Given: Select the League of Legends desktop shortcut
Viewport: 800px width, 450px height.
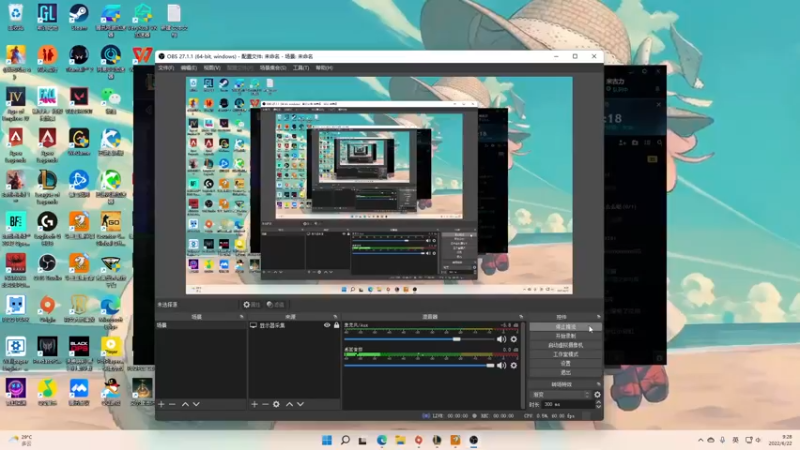Looking at the screenshot, I should (47, 187).
